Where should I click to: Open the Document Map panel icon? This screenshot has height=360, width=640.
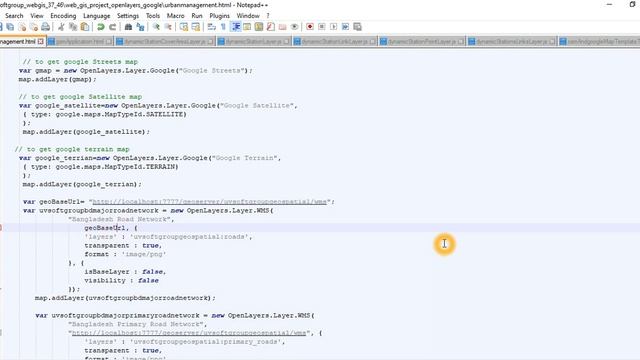(259, 27)
